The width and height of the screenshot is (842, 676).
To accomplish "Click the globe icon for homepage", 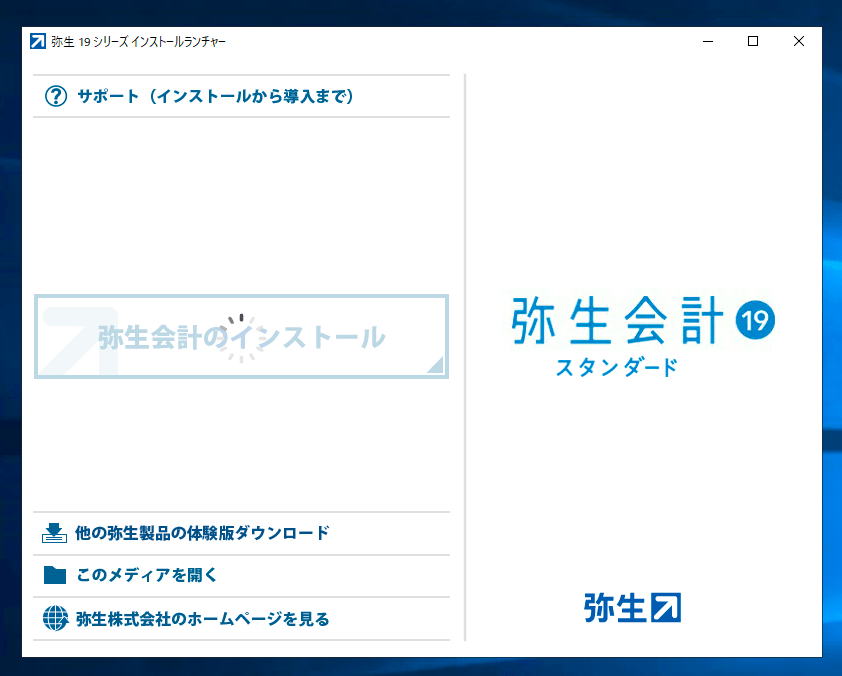I will coord(55,618).
